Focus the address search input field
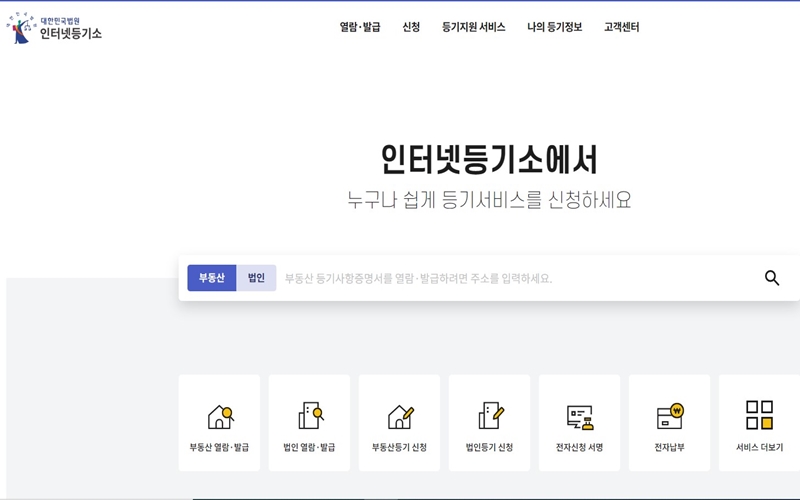800x500 pixels. 518,279
